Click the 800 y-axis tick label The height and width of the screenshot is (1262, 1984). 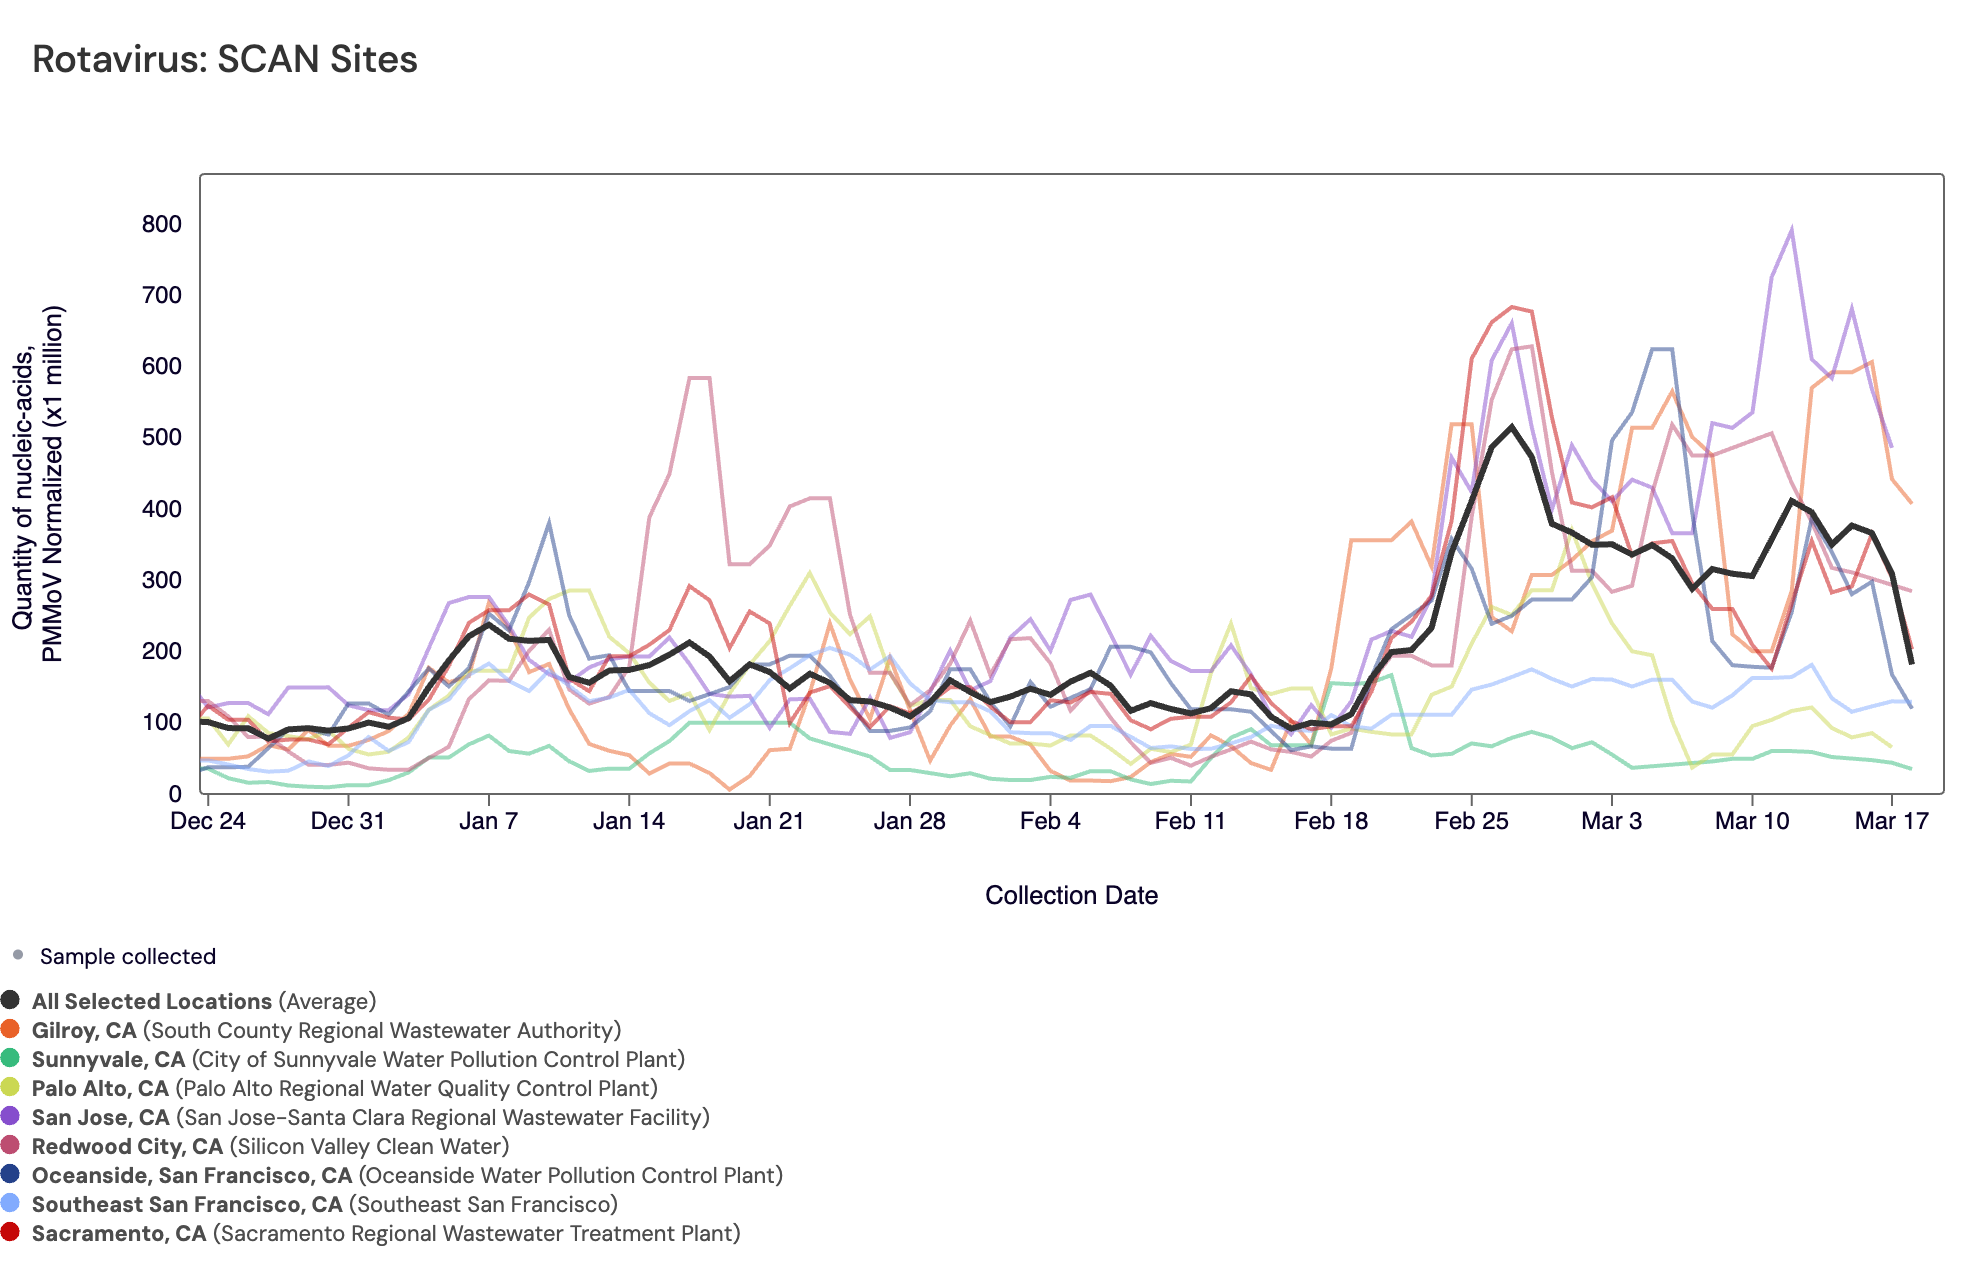tap(161, 224)
